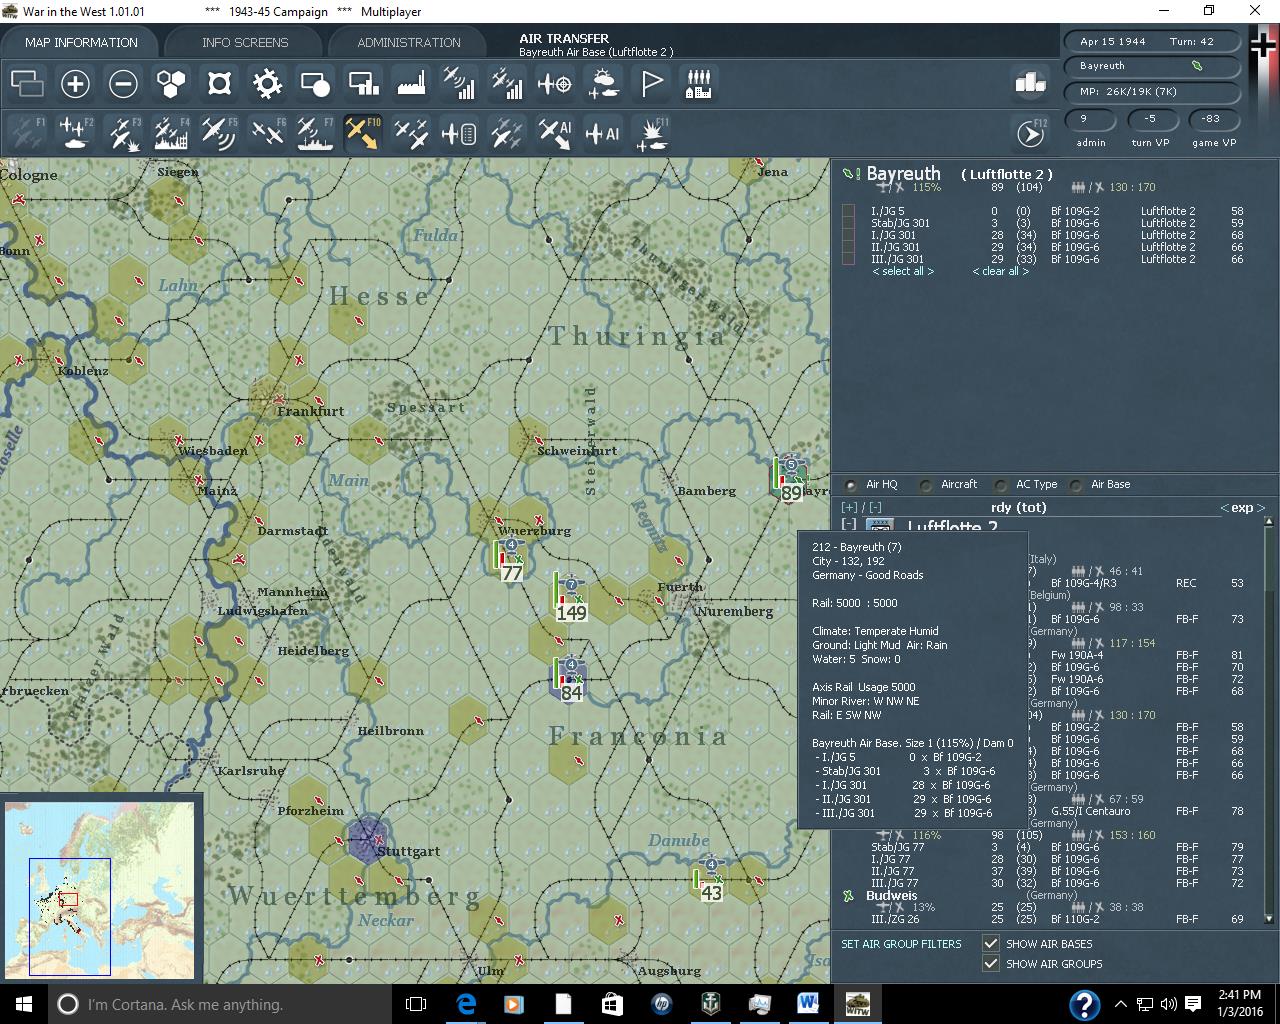
Task: Click the weather sun-and-cloud toolbar icon
Action: 603,84
